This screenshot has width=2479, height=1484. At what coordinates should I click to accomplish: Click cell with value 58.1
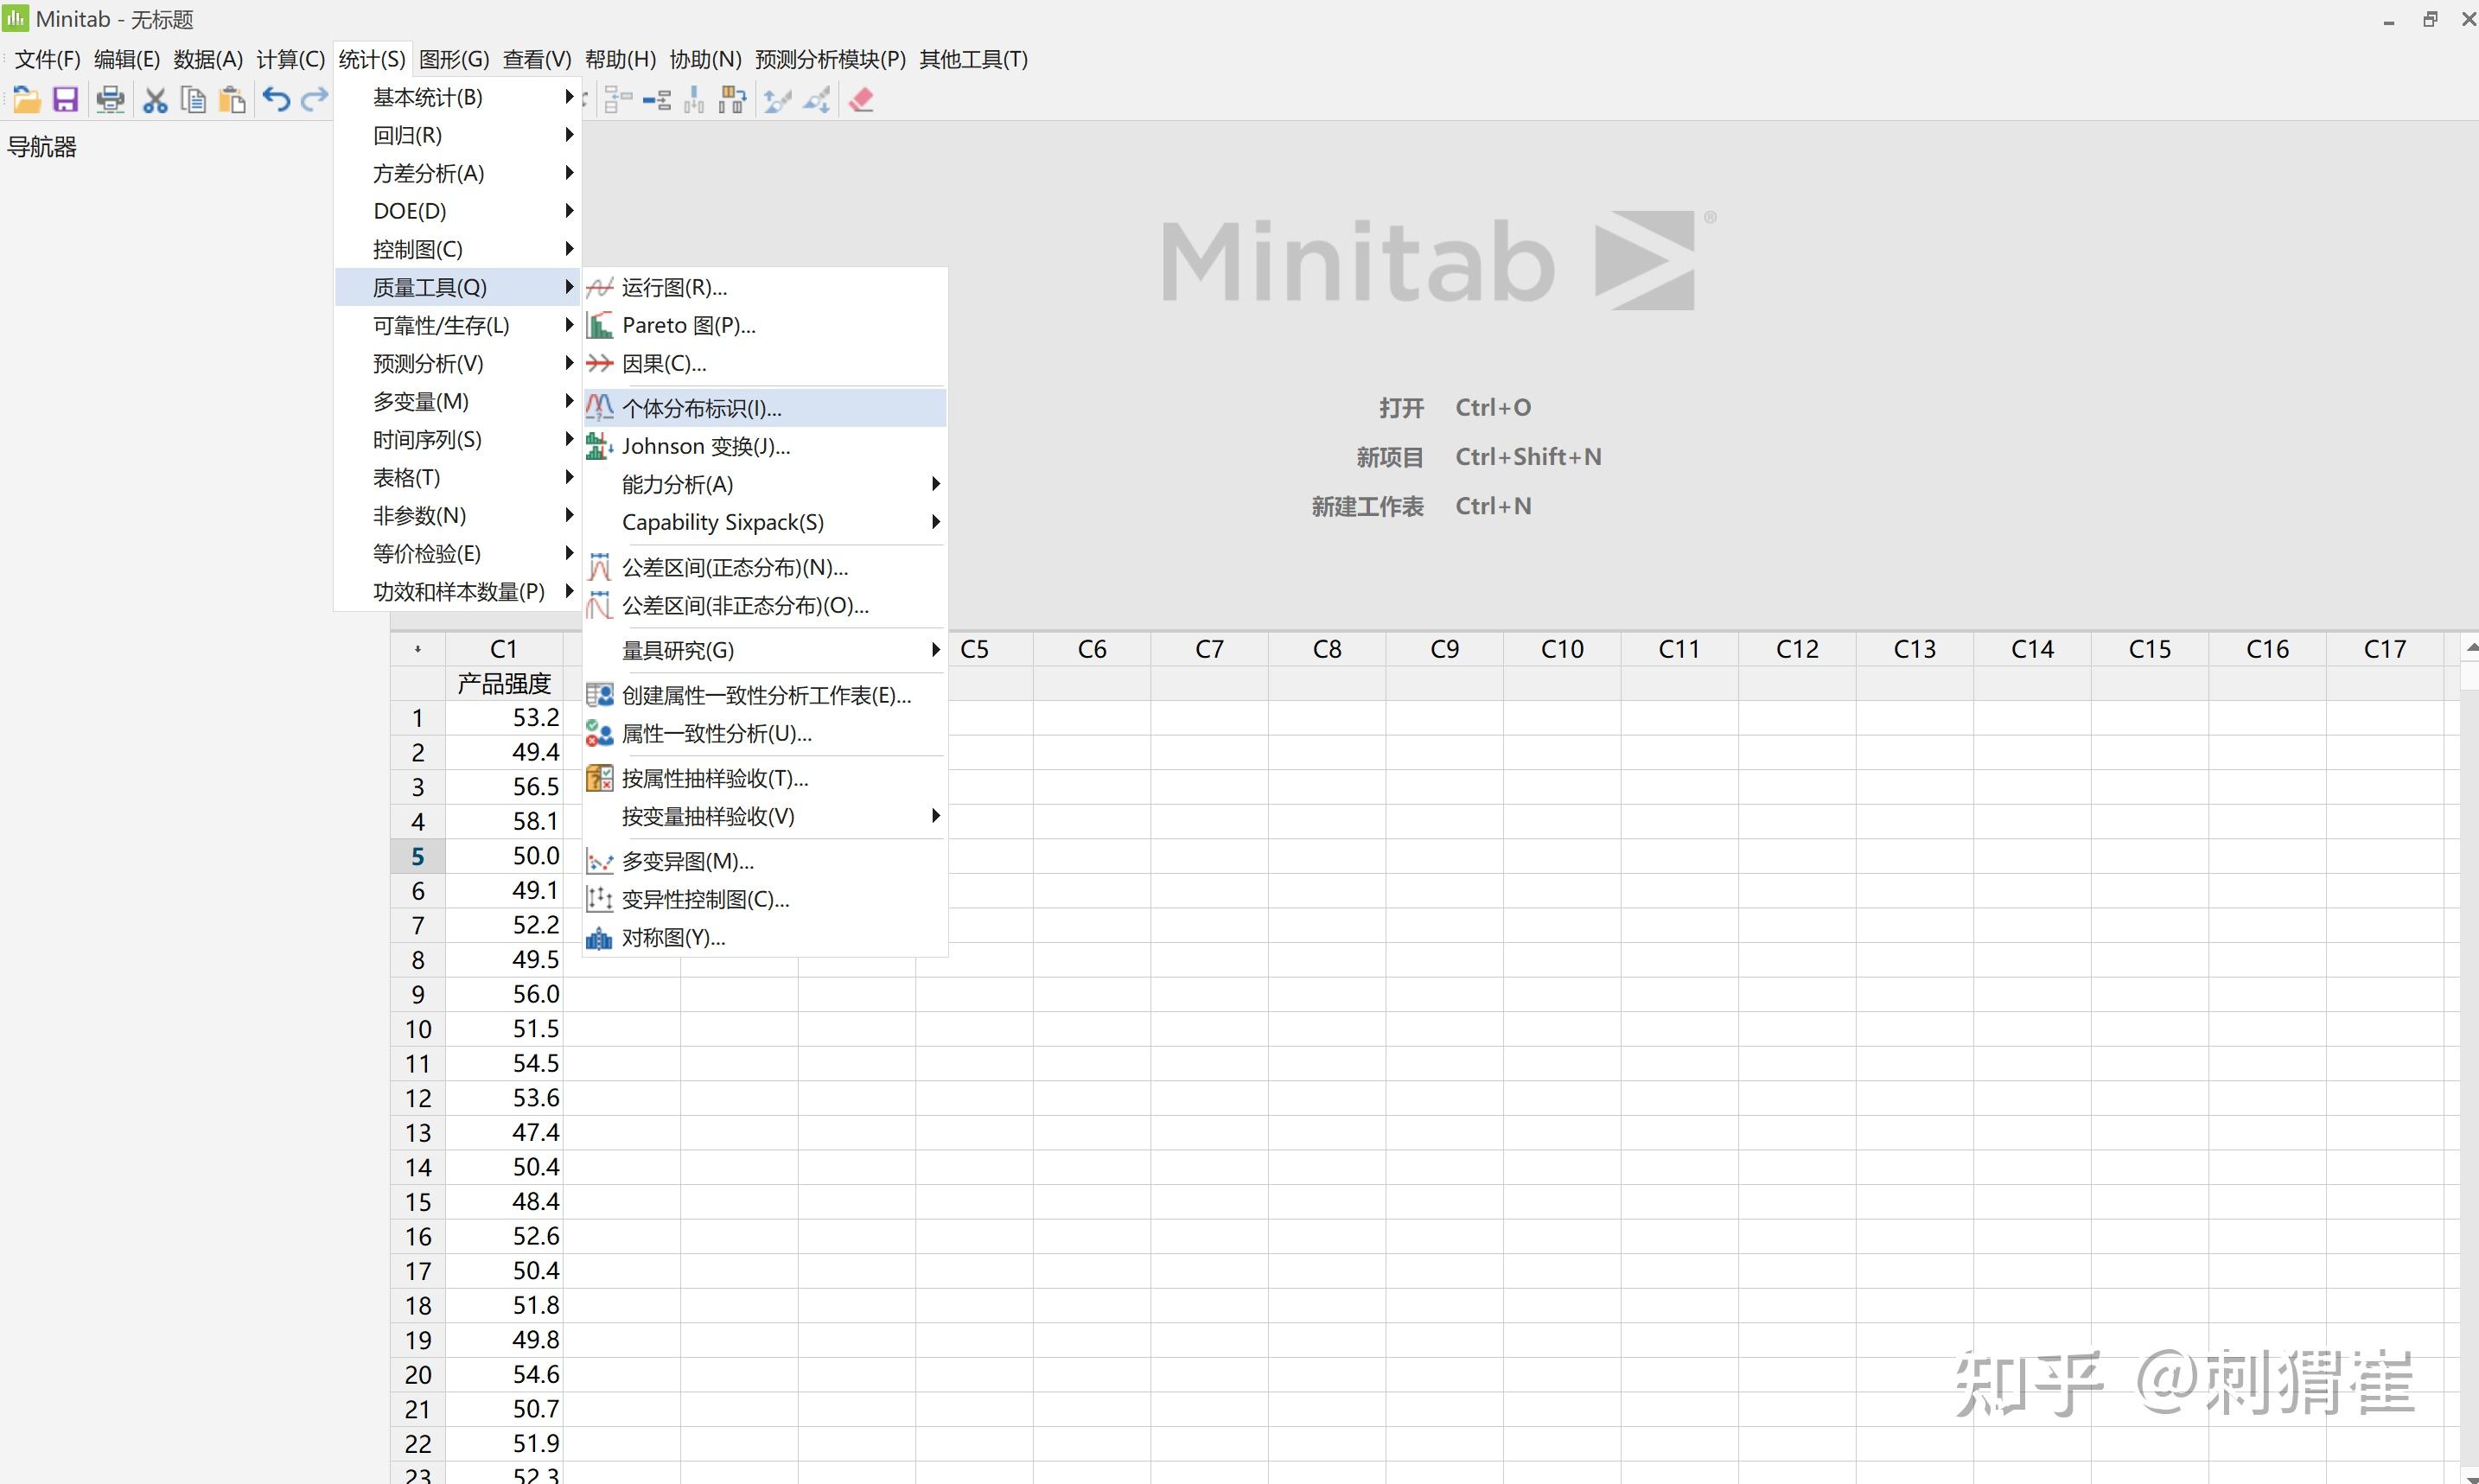504,822
